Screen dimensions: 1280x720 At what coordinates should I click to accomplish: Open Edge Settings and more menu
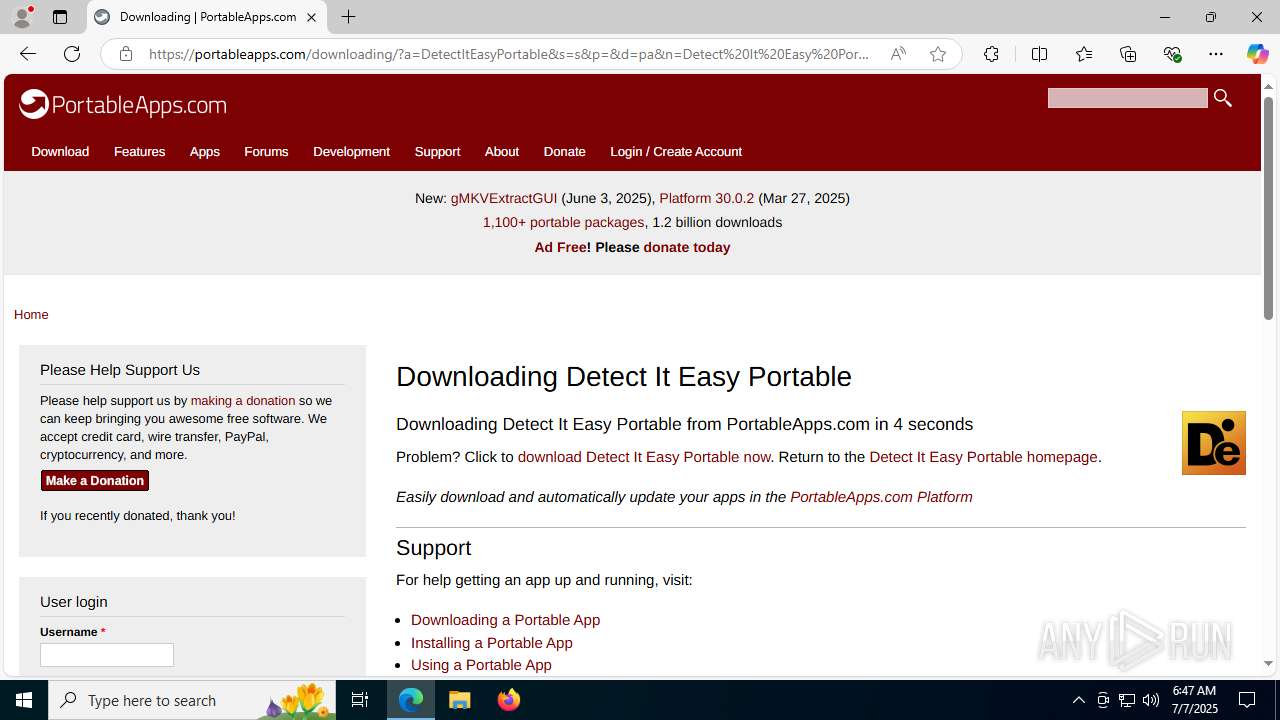point(1216,54)
